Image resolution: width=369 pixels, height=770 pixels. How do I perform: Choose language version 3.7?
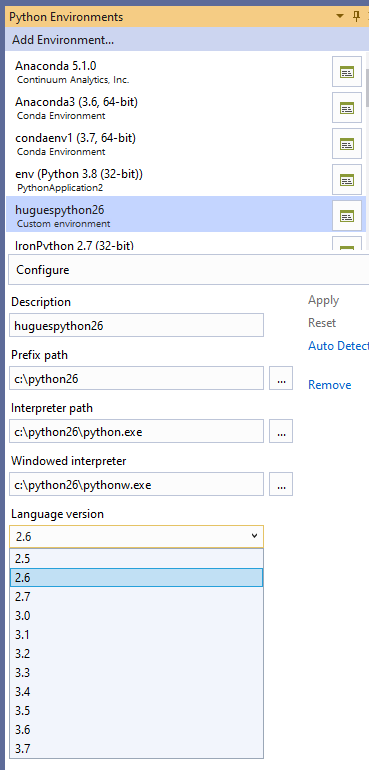coord(137,749)
